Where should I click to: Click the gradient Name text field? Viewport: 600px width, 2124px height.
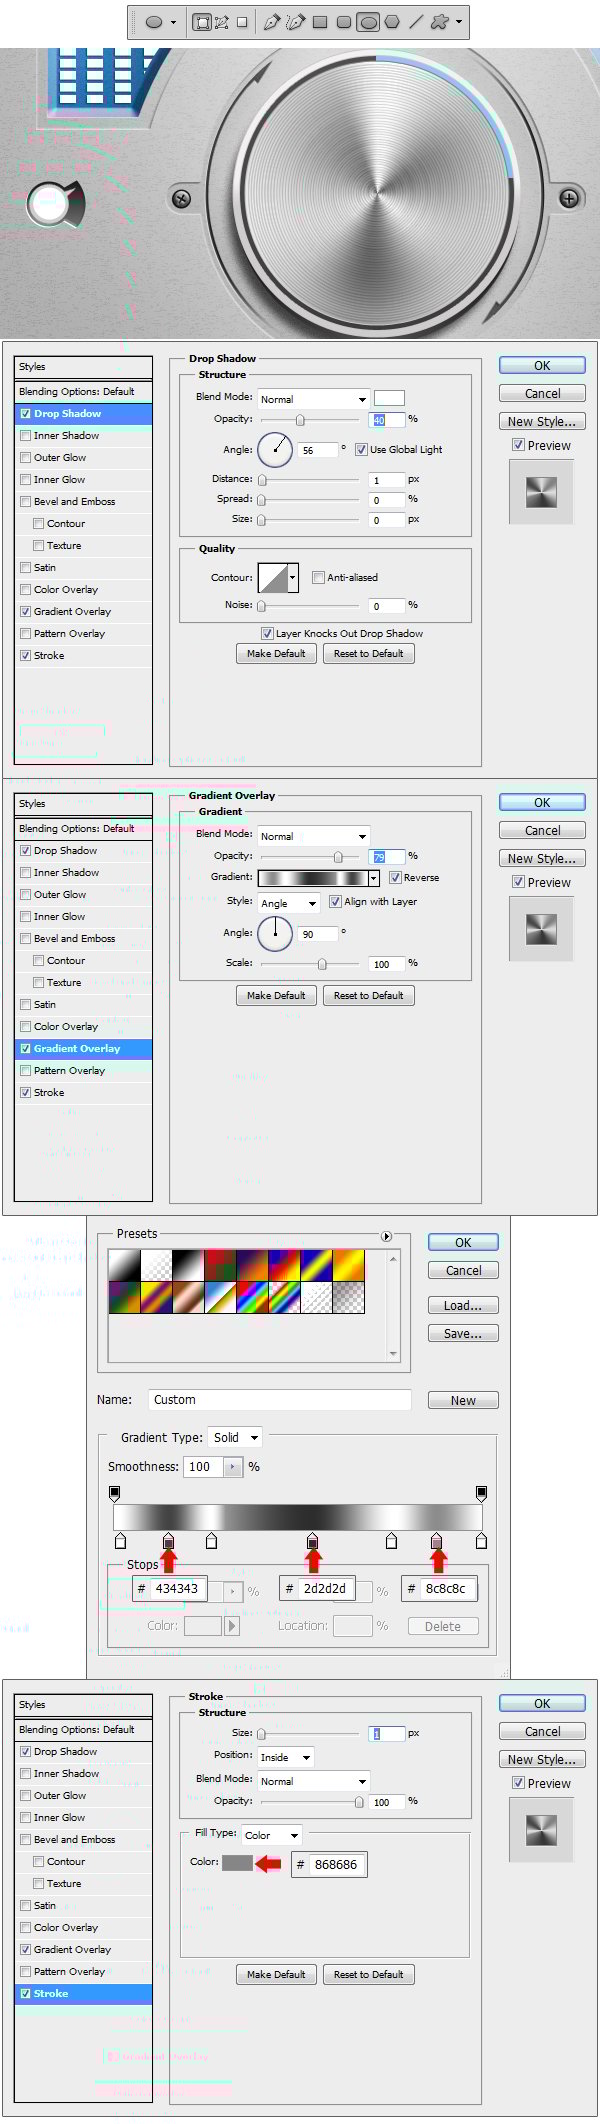pos(280,1400)
